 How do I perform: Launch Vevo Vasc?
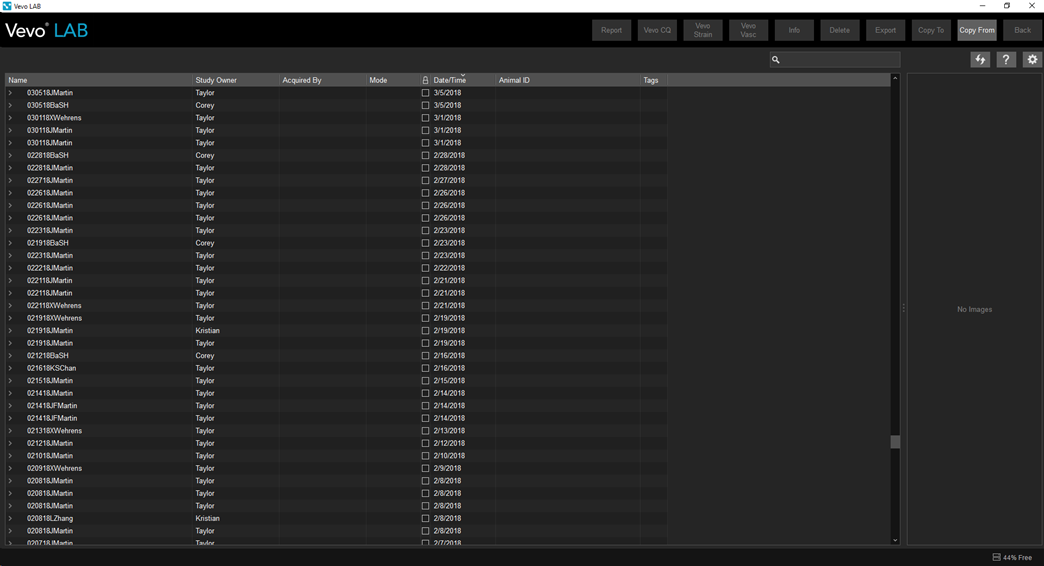click(748, 30)
